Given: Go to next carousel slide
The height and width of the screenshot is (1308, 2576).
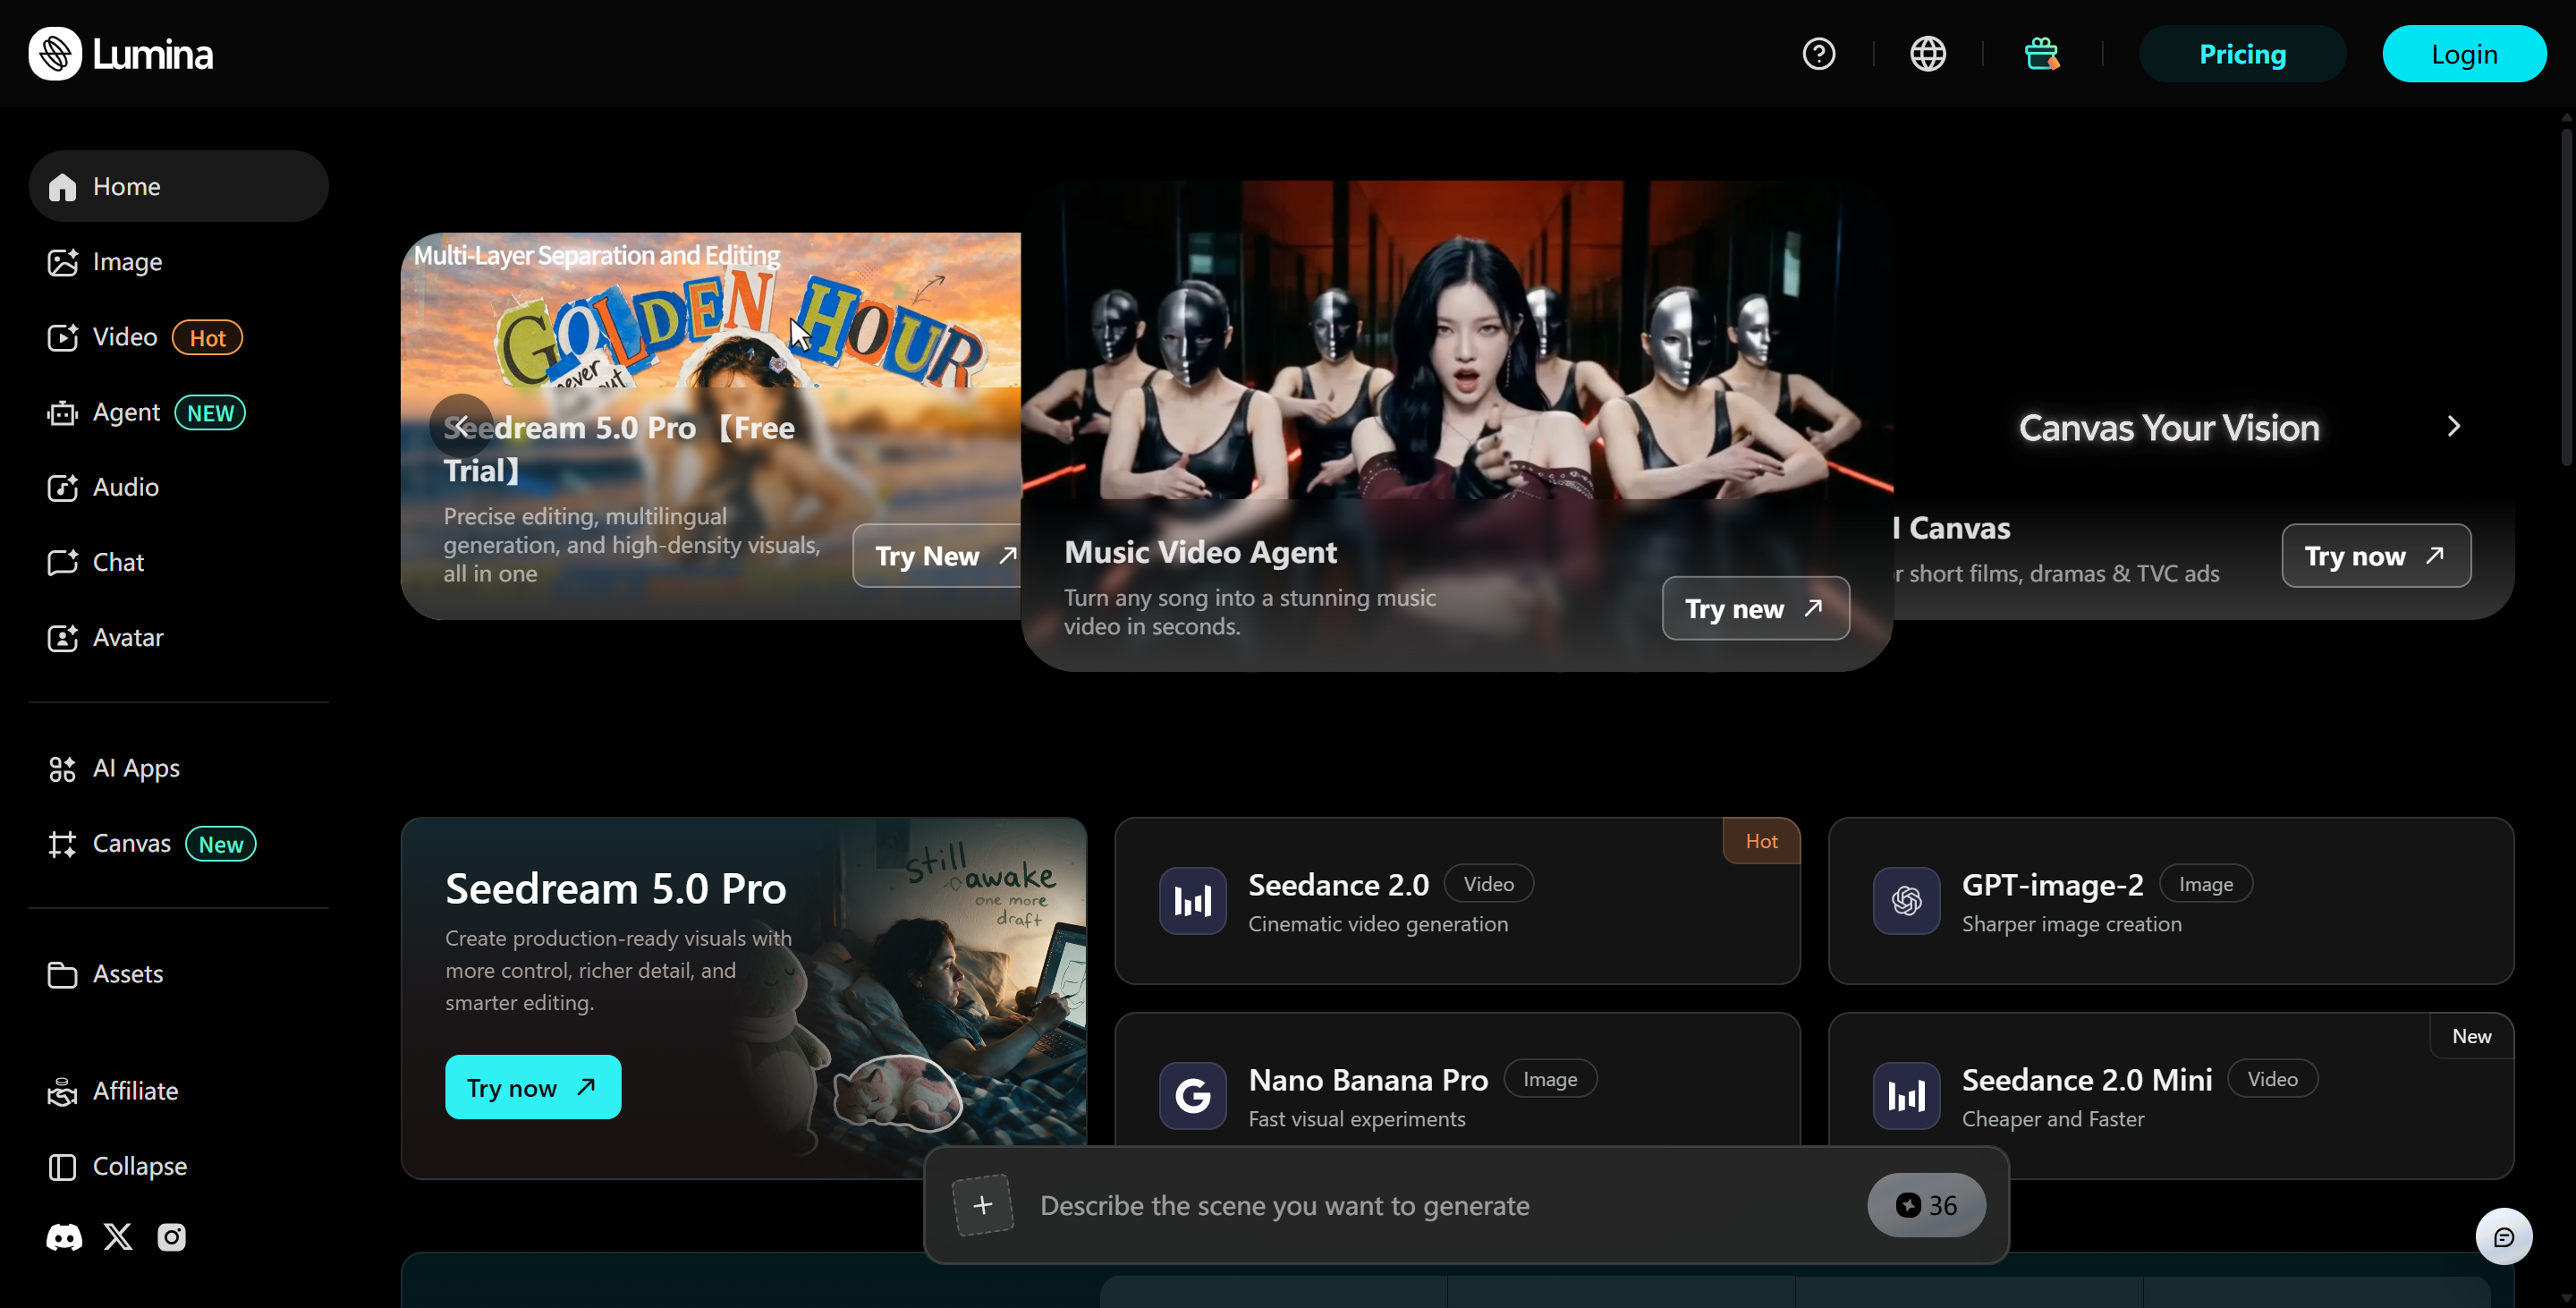Looking at the screenshot, I should tap(2454, 427).
